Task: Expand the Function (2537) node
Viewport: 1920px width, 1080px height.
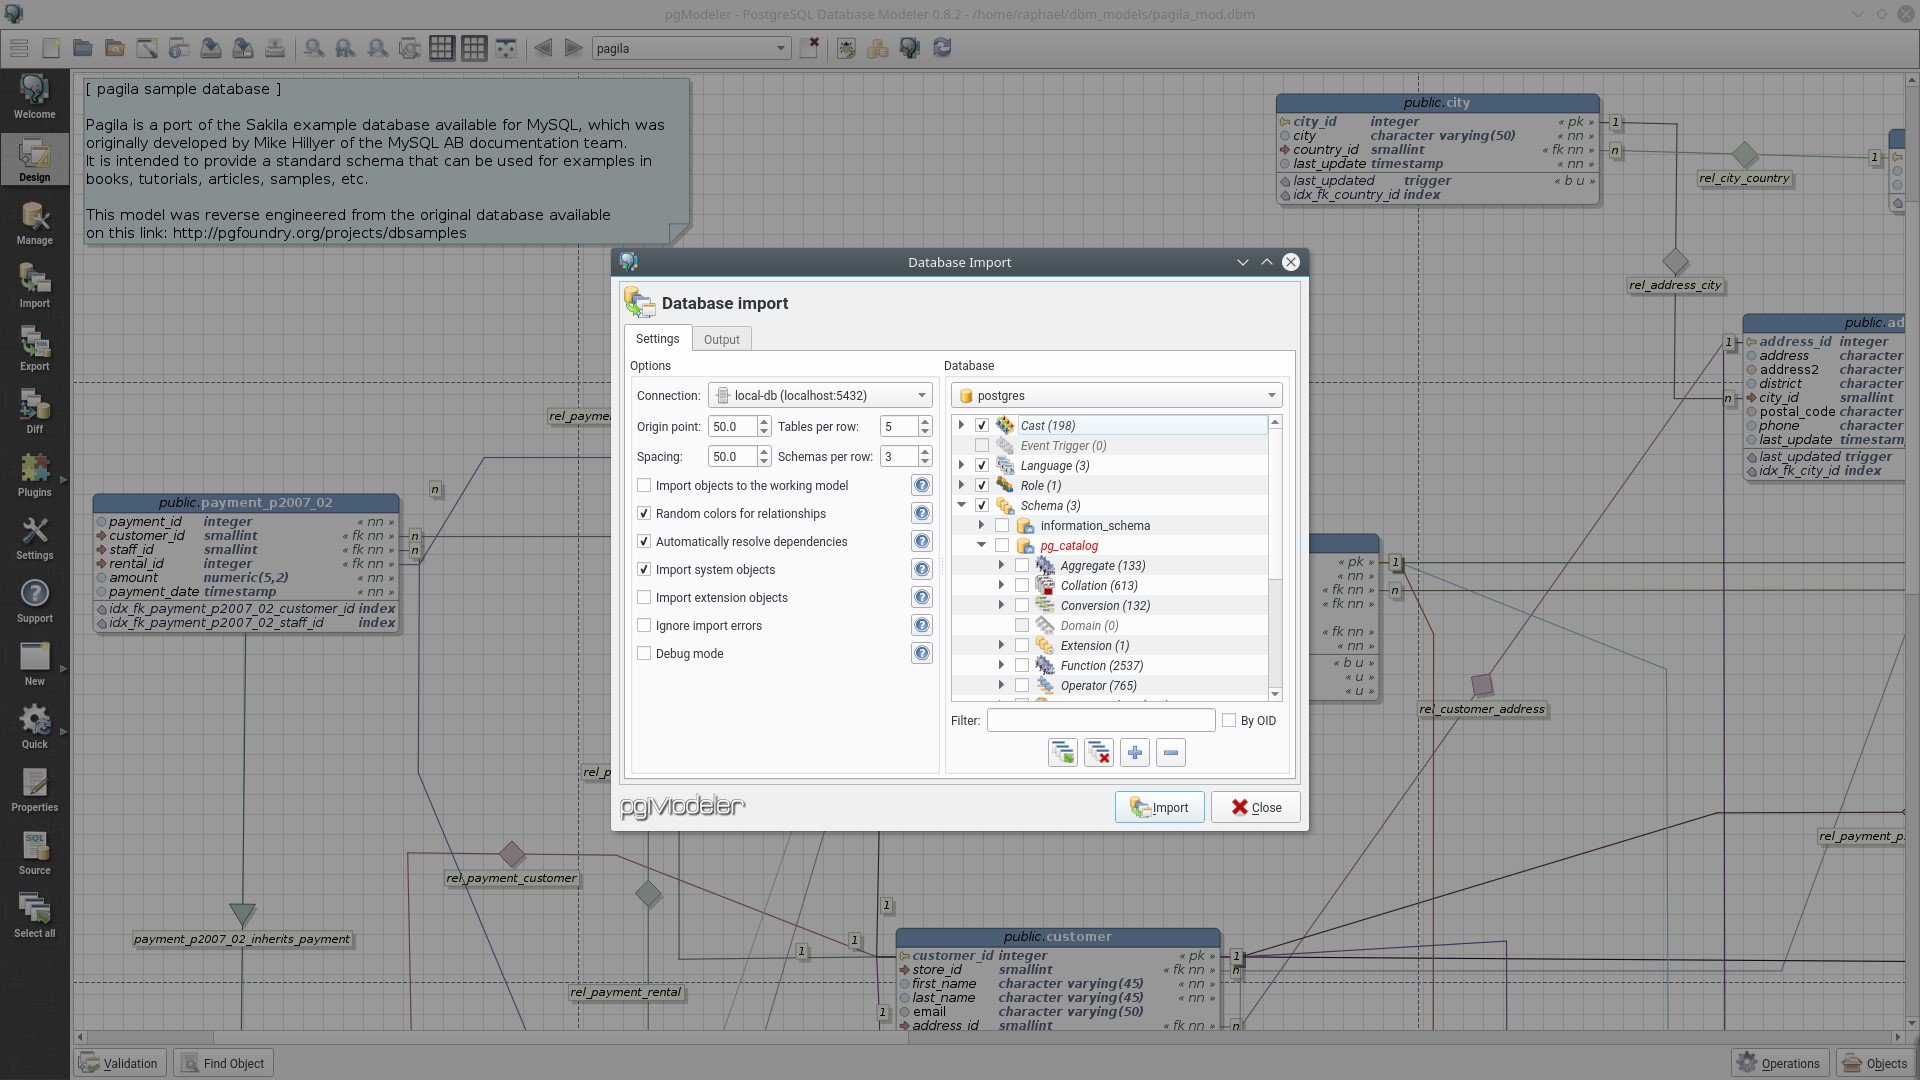Action: click(1002, 665)
